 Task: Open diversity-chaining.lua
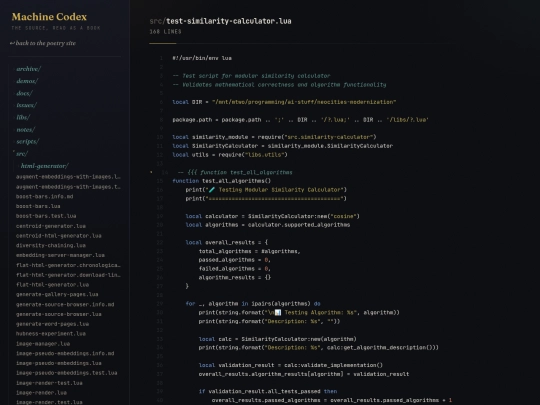[51, 246]
